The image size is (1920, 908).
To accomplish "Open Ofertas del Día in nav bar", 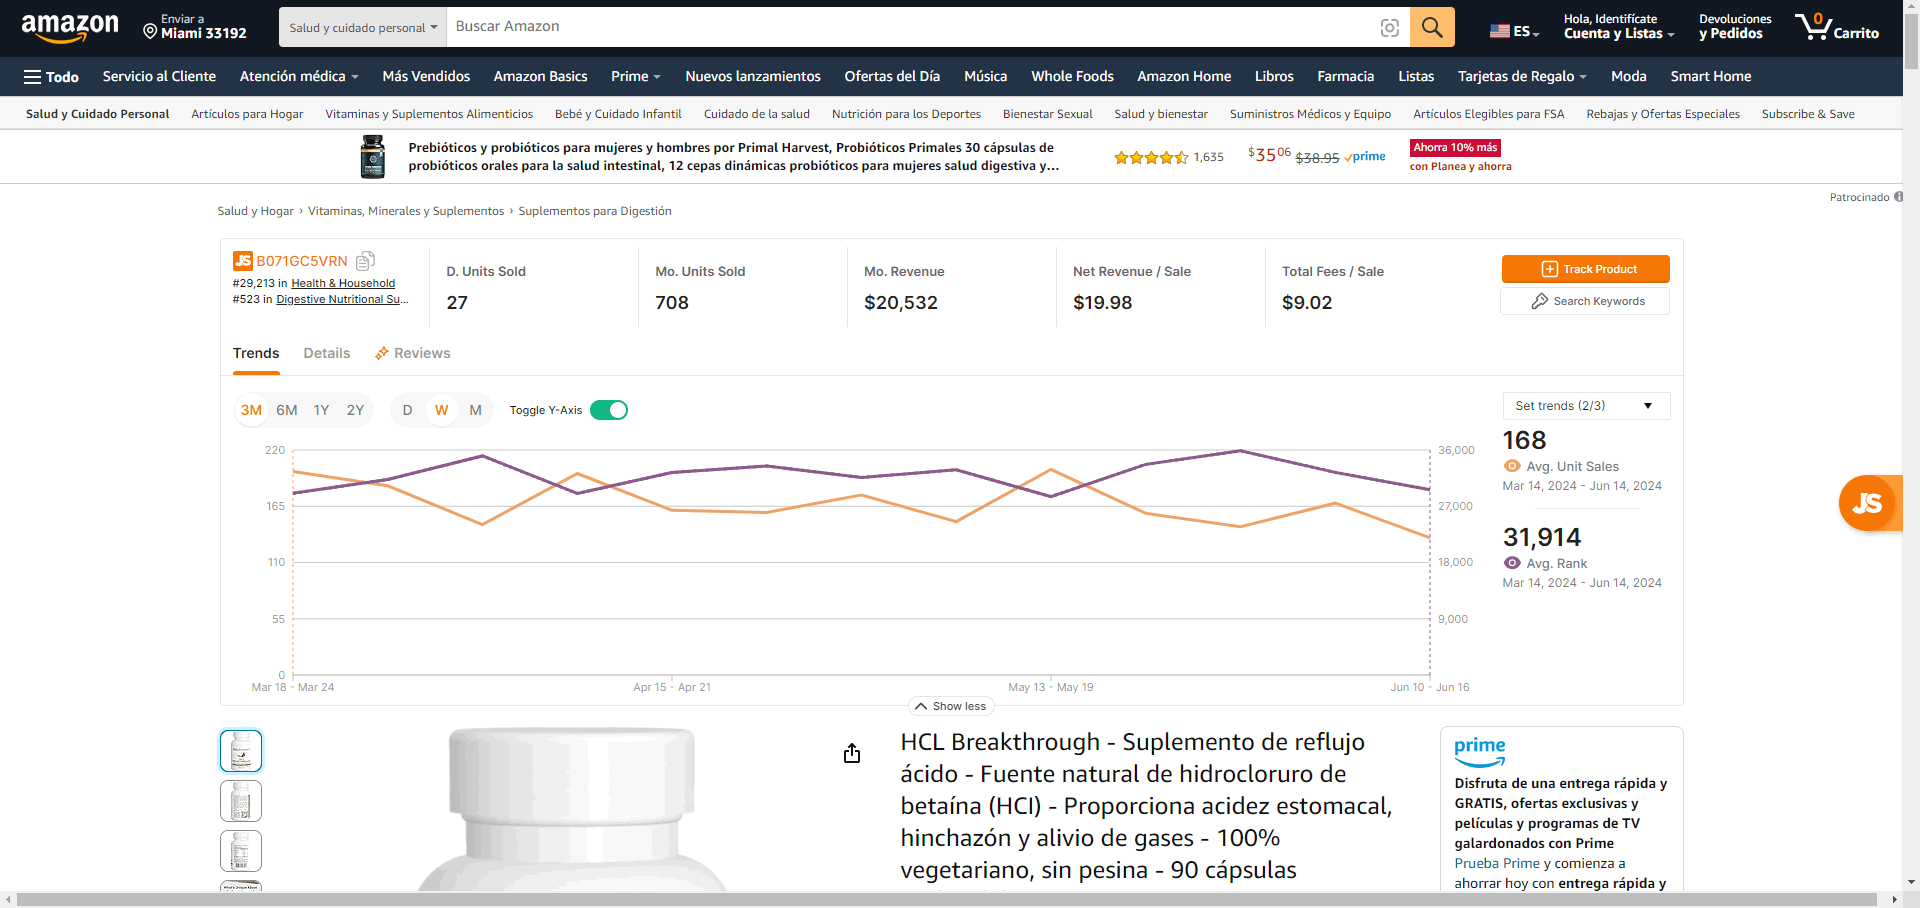I will point(892,77).
